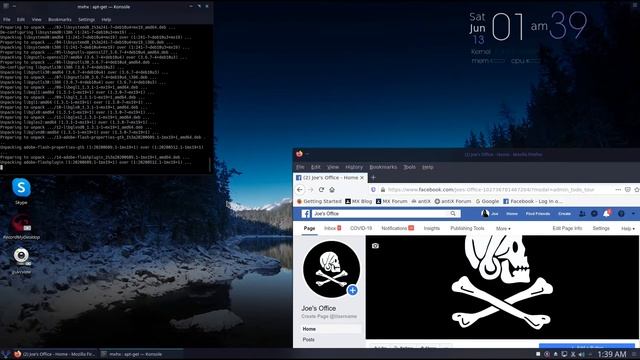This screenshot has height=360, width=640.
Task: Click Create Page @Username link
Action: point(329,316)
